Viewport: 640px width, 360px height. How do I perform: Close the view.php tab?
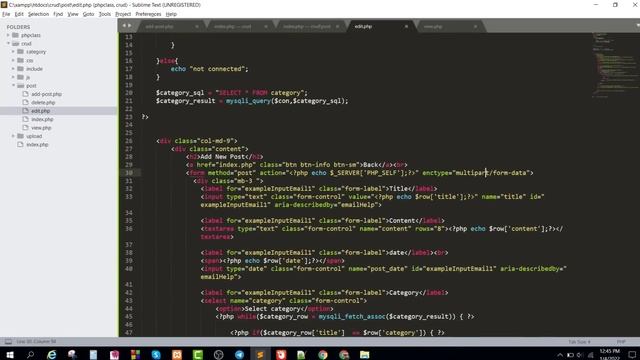(475, 27)
